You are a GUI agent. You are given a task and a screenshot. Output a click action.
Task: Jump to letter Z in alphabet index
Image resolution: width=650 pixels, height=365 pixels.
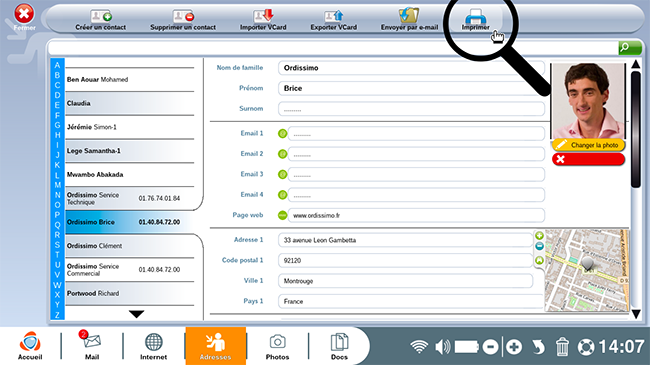click(57, 315)
